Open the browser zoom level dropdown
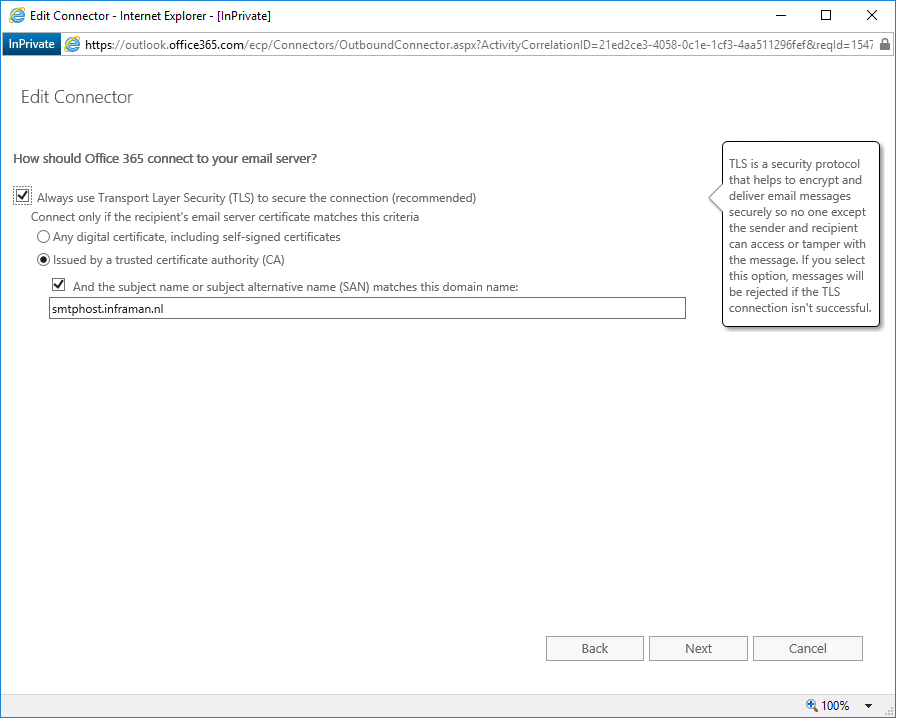Screen dimensions: 898x718 [x=867, y=705]
